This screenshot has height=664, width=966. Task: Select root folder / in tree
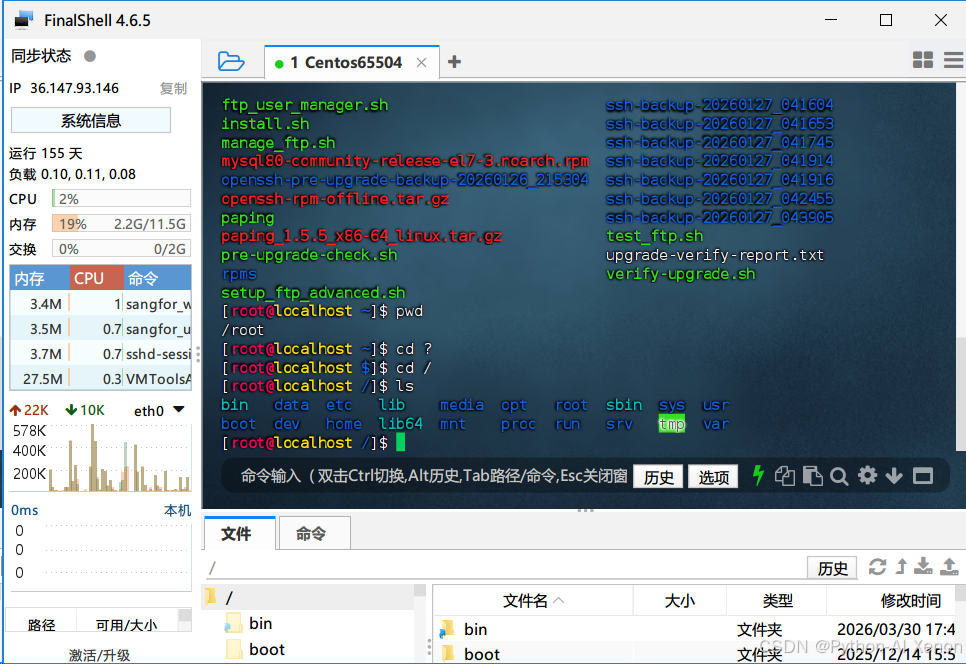pos(309,597)
